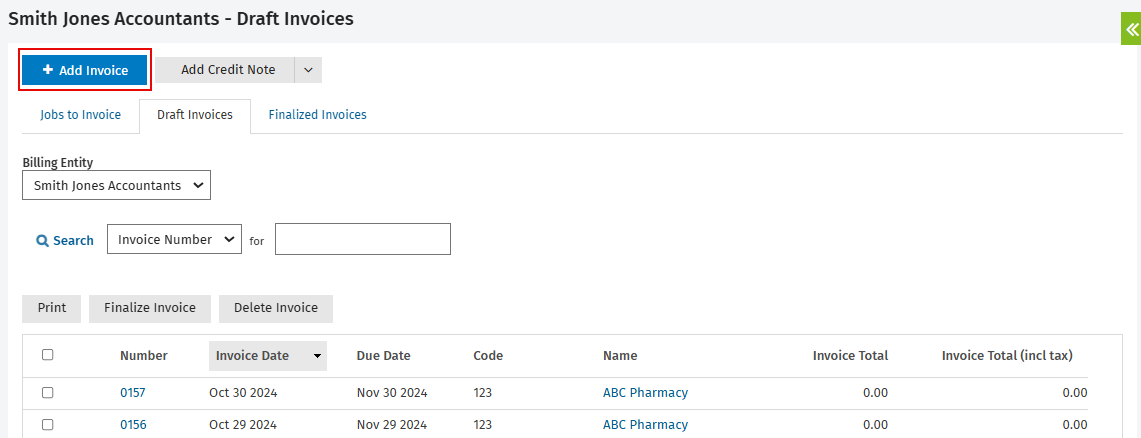Click the Name column header
Screen dimensions: 1141x438
click(620, 356)
